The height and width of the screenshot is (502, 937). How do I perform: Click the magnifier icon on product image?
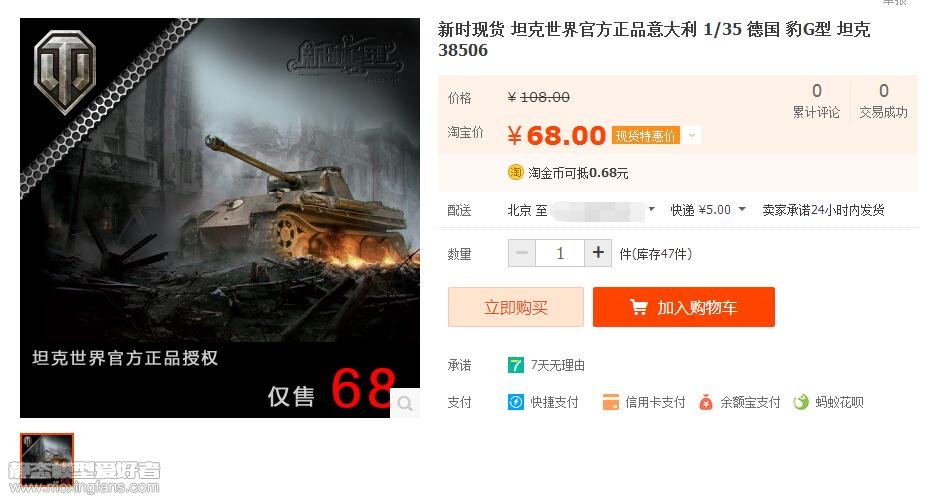click(405, 403)
